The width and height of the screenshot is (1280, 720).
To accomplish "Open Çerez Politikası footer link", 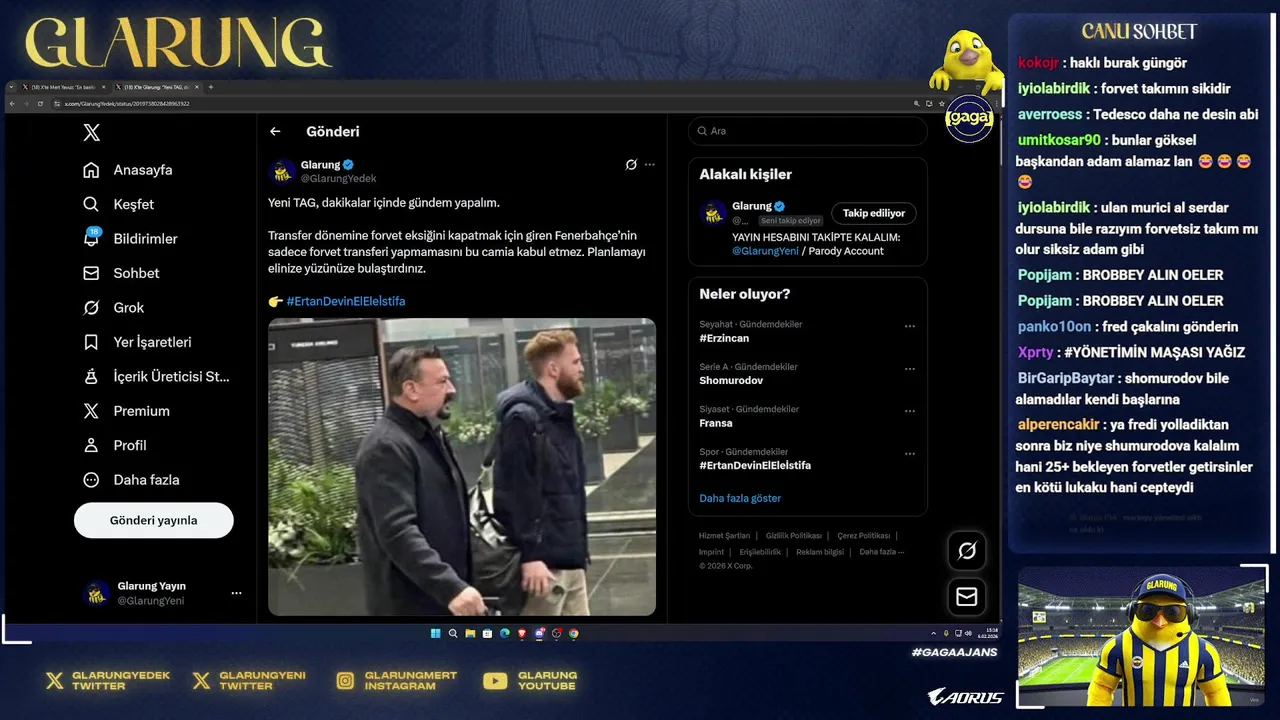I will (863, 536).
